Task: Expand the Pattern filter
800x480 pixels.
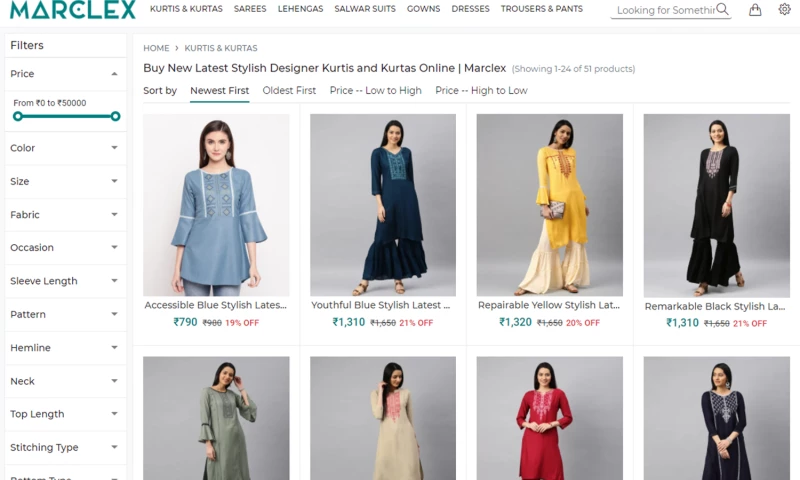Action: pyautogui.click(x=65, y=314)
